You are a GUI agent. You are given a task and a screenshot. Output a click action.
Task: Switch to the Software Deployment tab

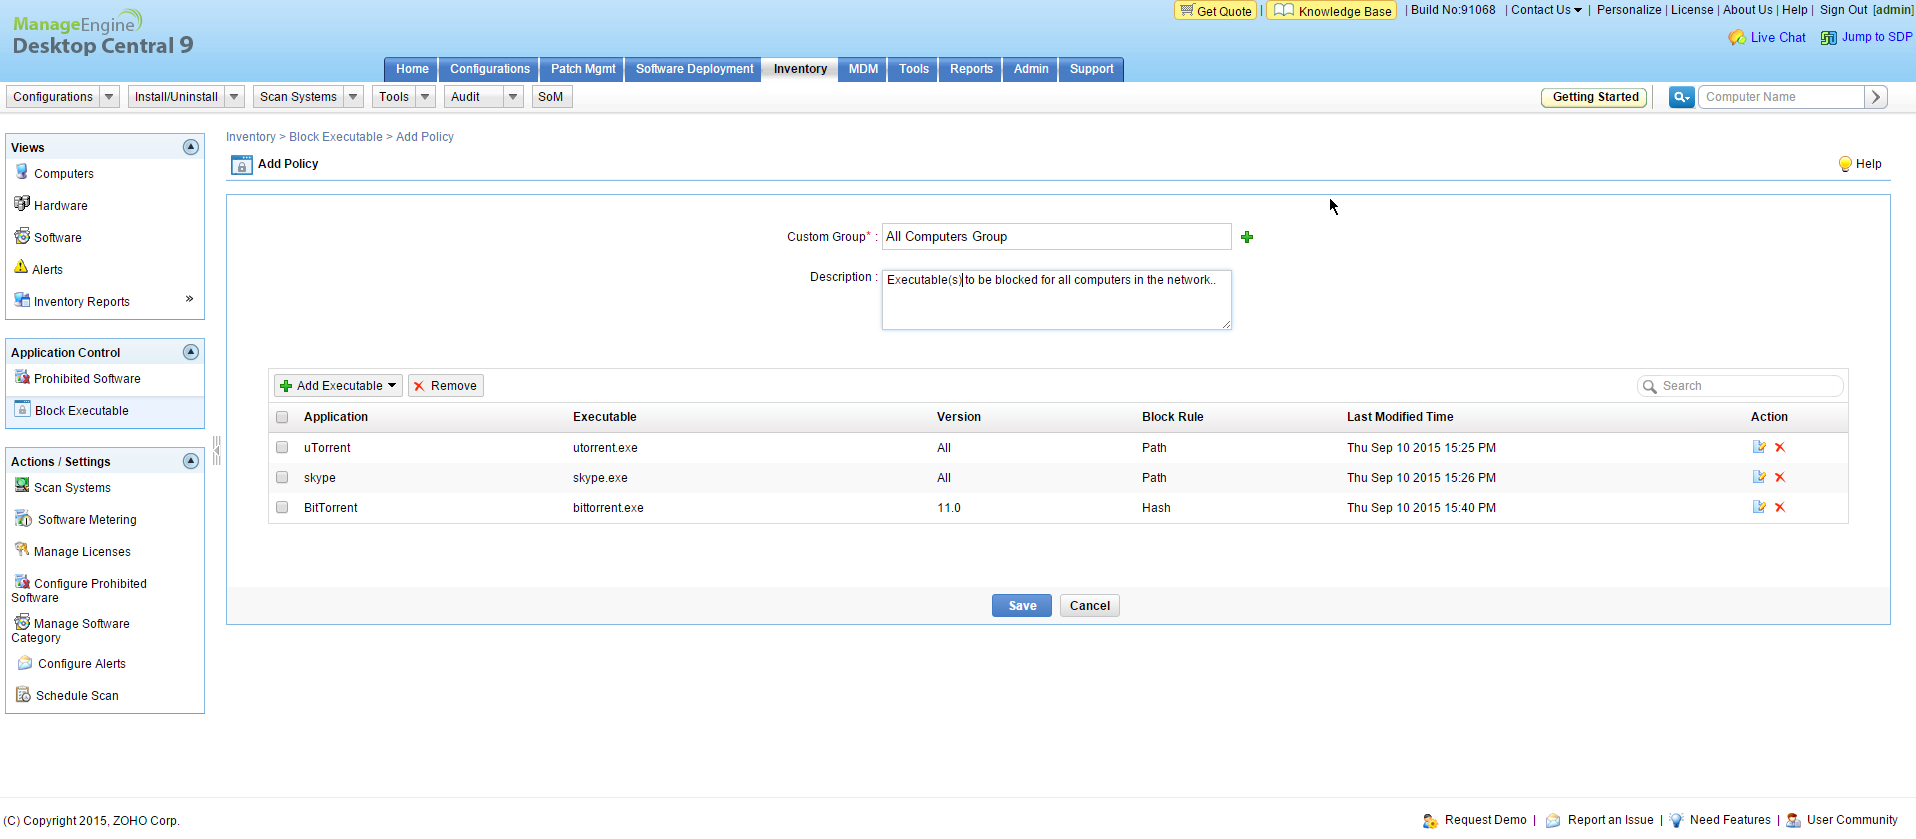point(694,69)
